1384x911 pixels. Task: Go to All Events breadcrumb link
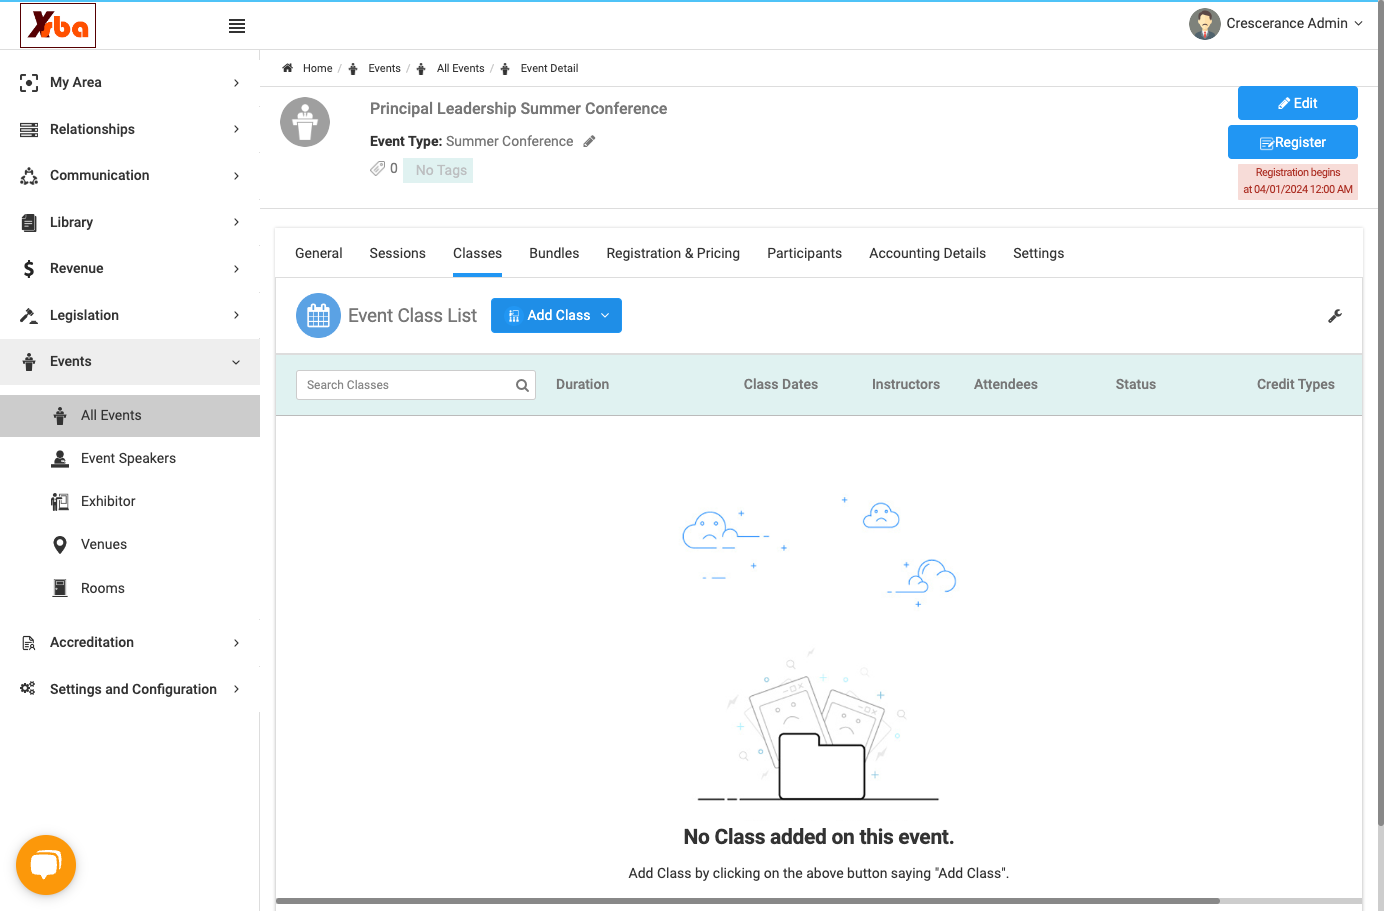coord(460,68)
